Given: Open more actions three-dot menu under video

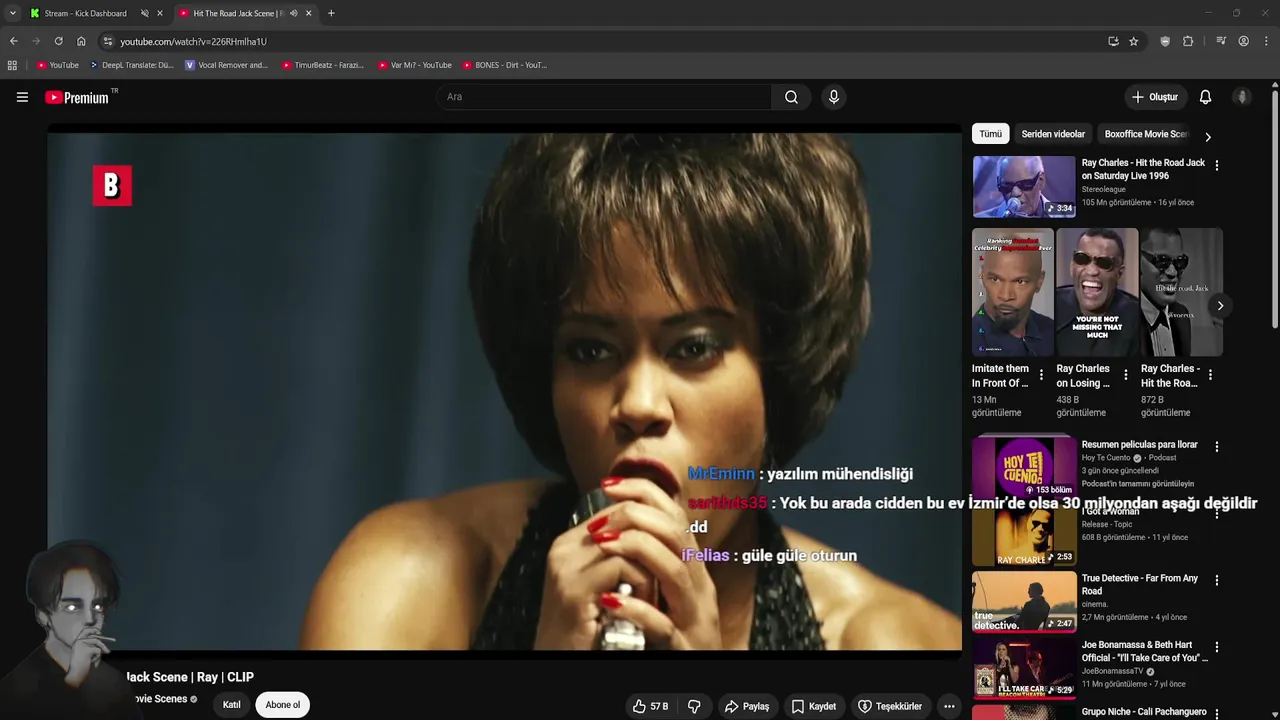Looking at the screenshot, I should (x=949, y=706).
